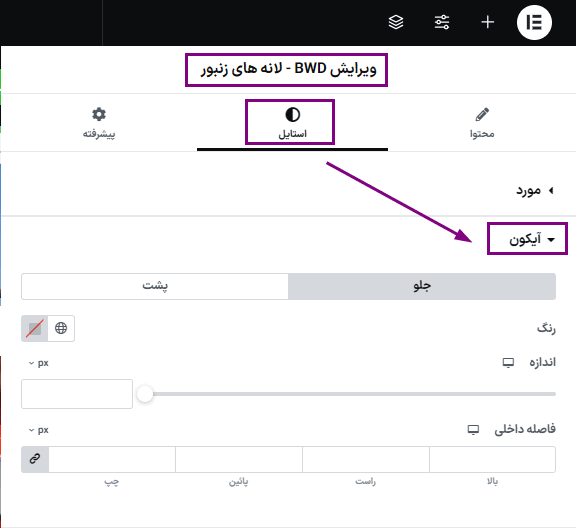The width and height of the screenshot is (576, 528).
Task: Open global colors globe icon
Action: [61, 328]
